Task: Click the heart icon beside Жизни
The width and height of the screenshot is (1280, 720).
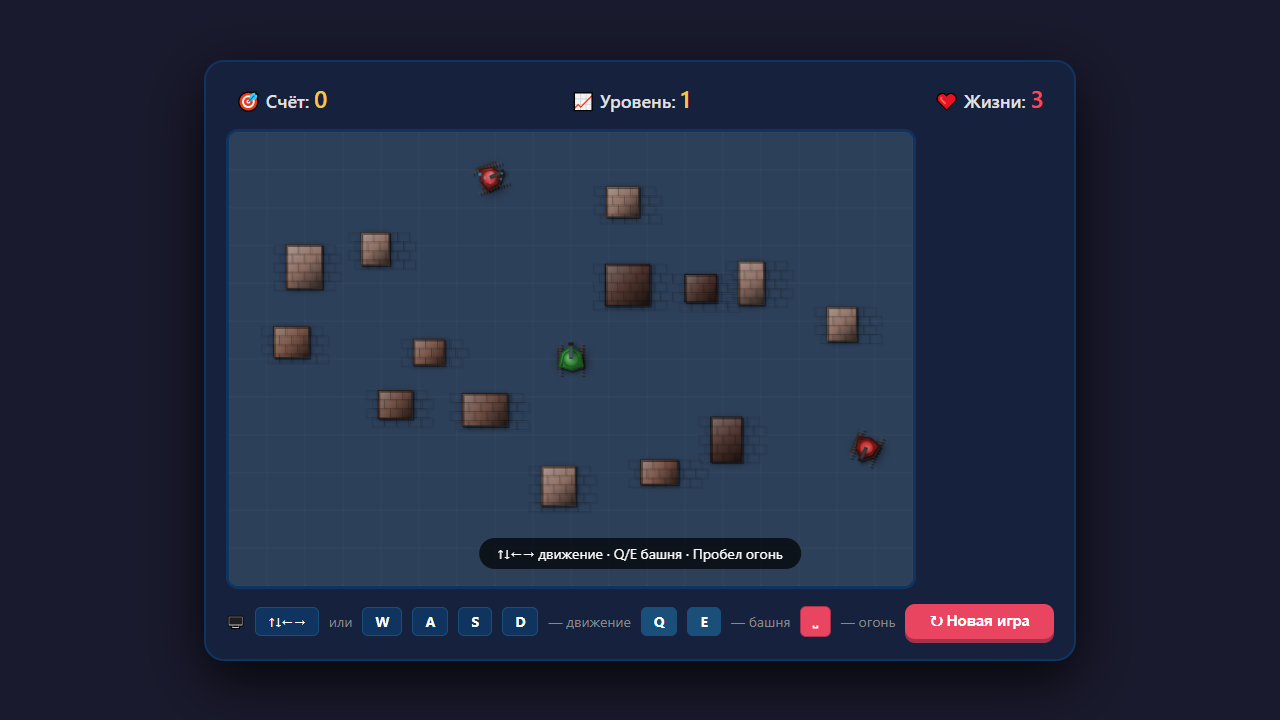Action: tap(946, 101)
